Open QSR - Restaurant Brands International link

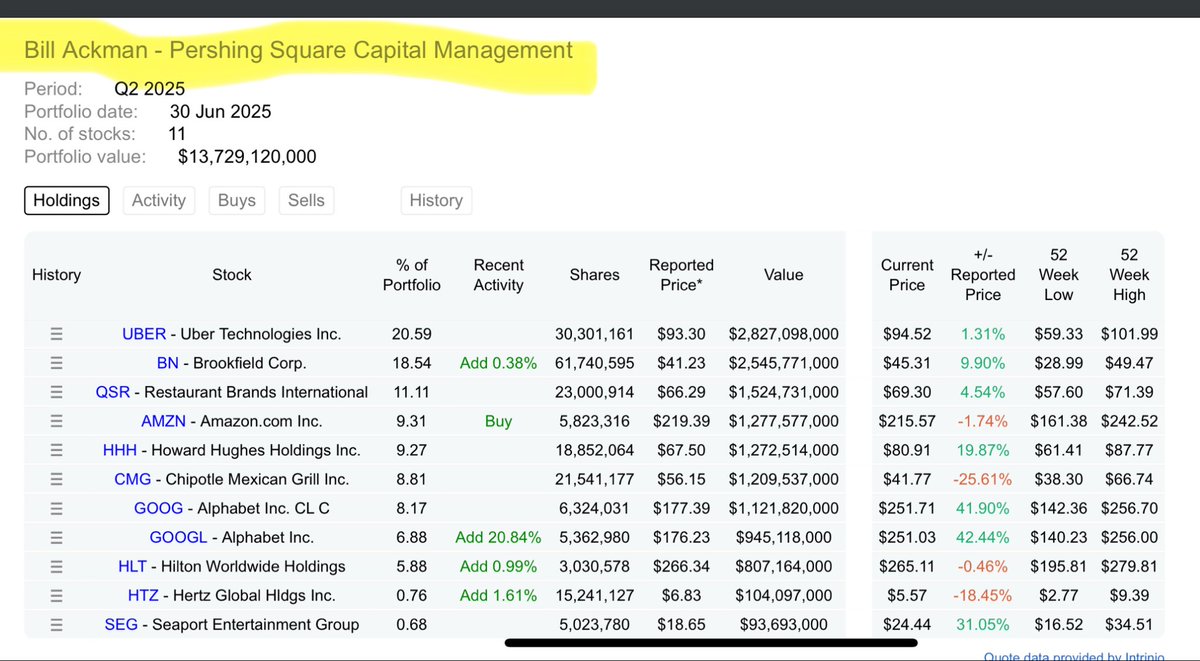click(x=232, y=392)
